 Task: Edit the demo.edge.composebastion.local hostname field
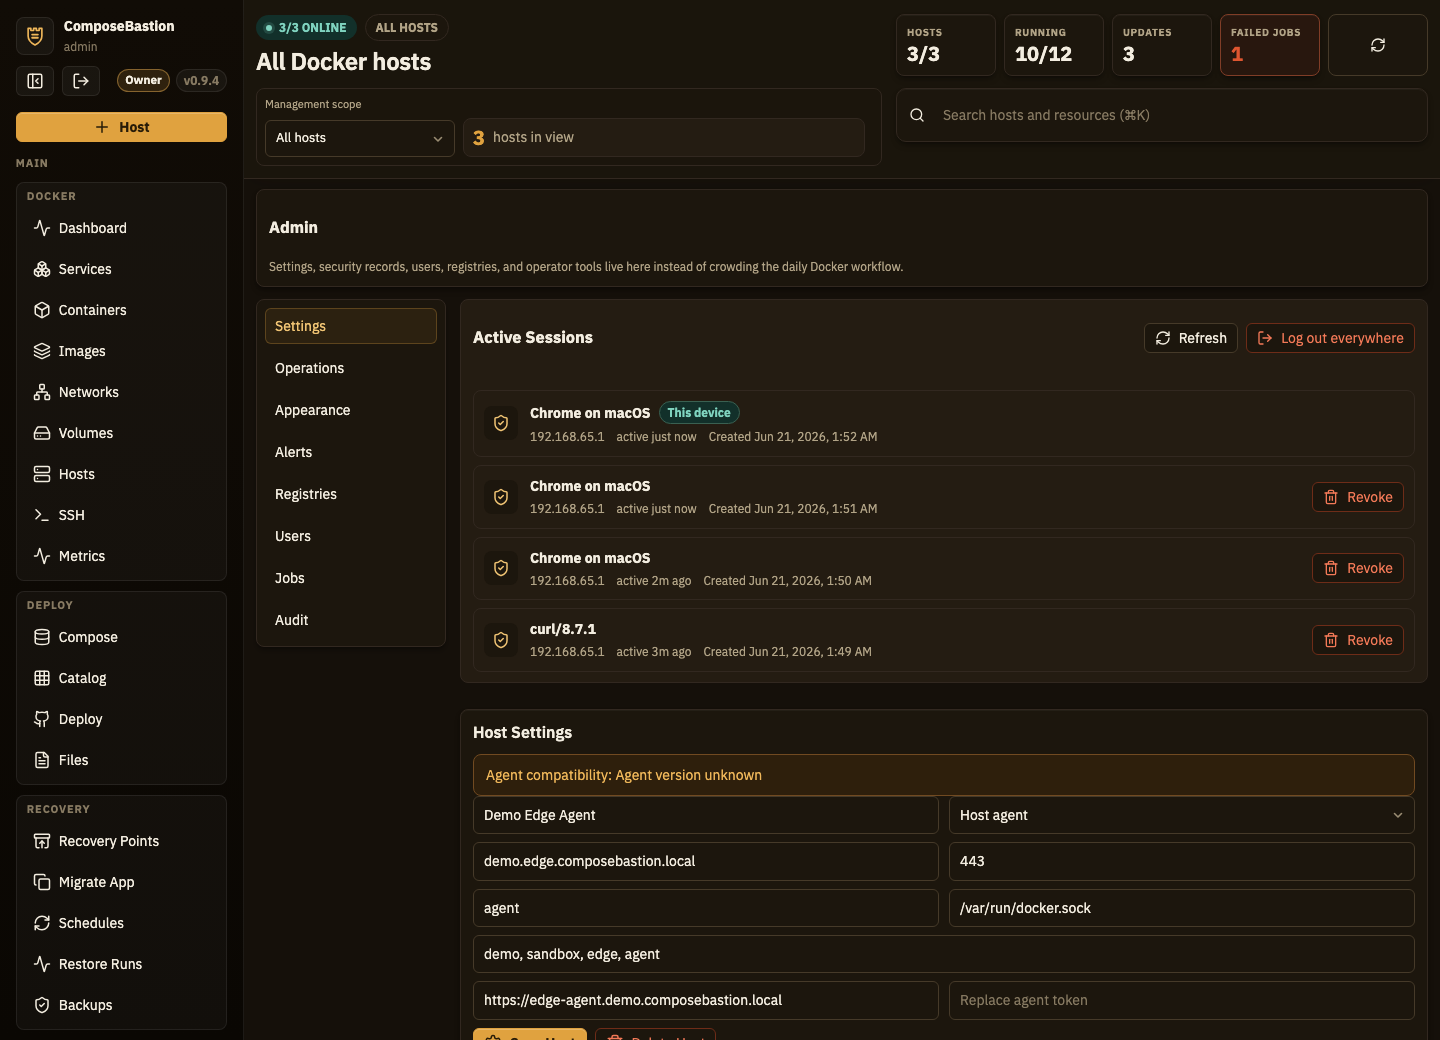706,861
